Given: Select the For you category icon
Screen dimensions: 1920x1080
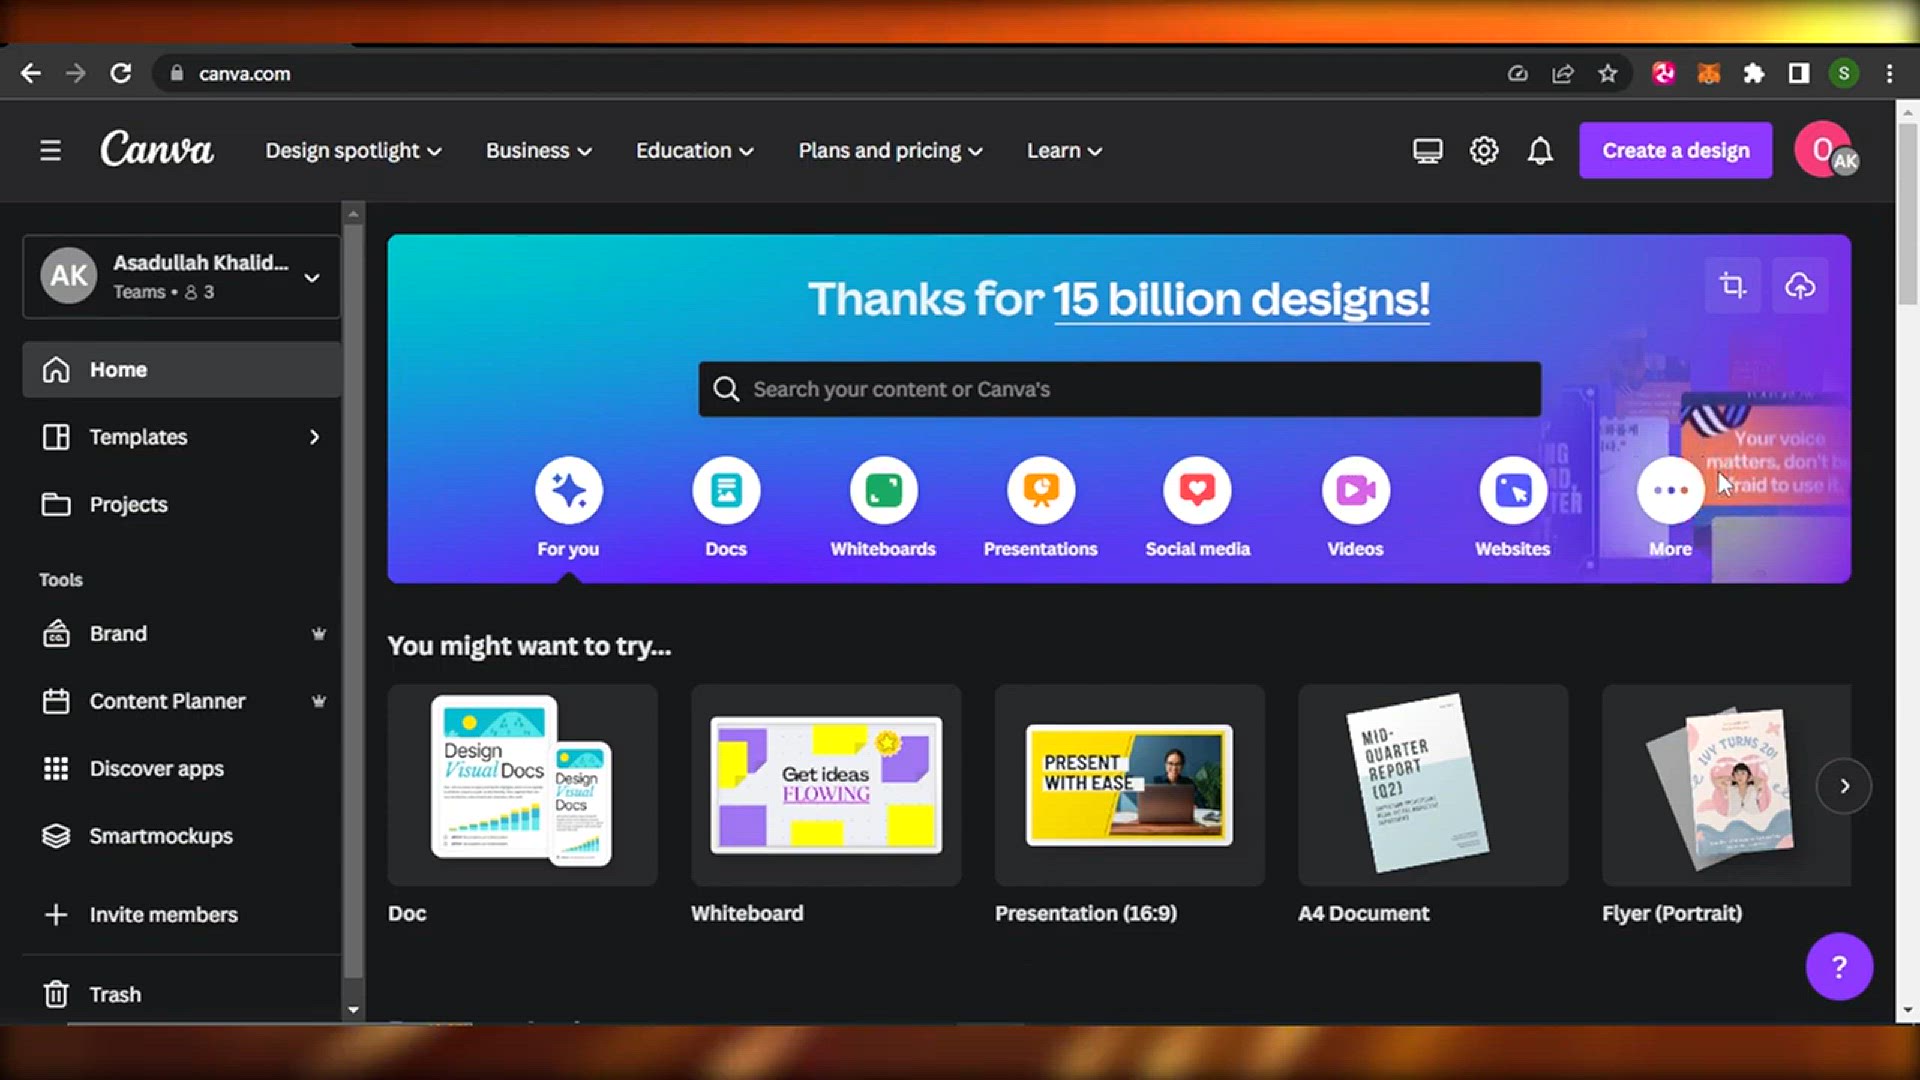Looking at the screenshot, I should click(x=568, y=490).
